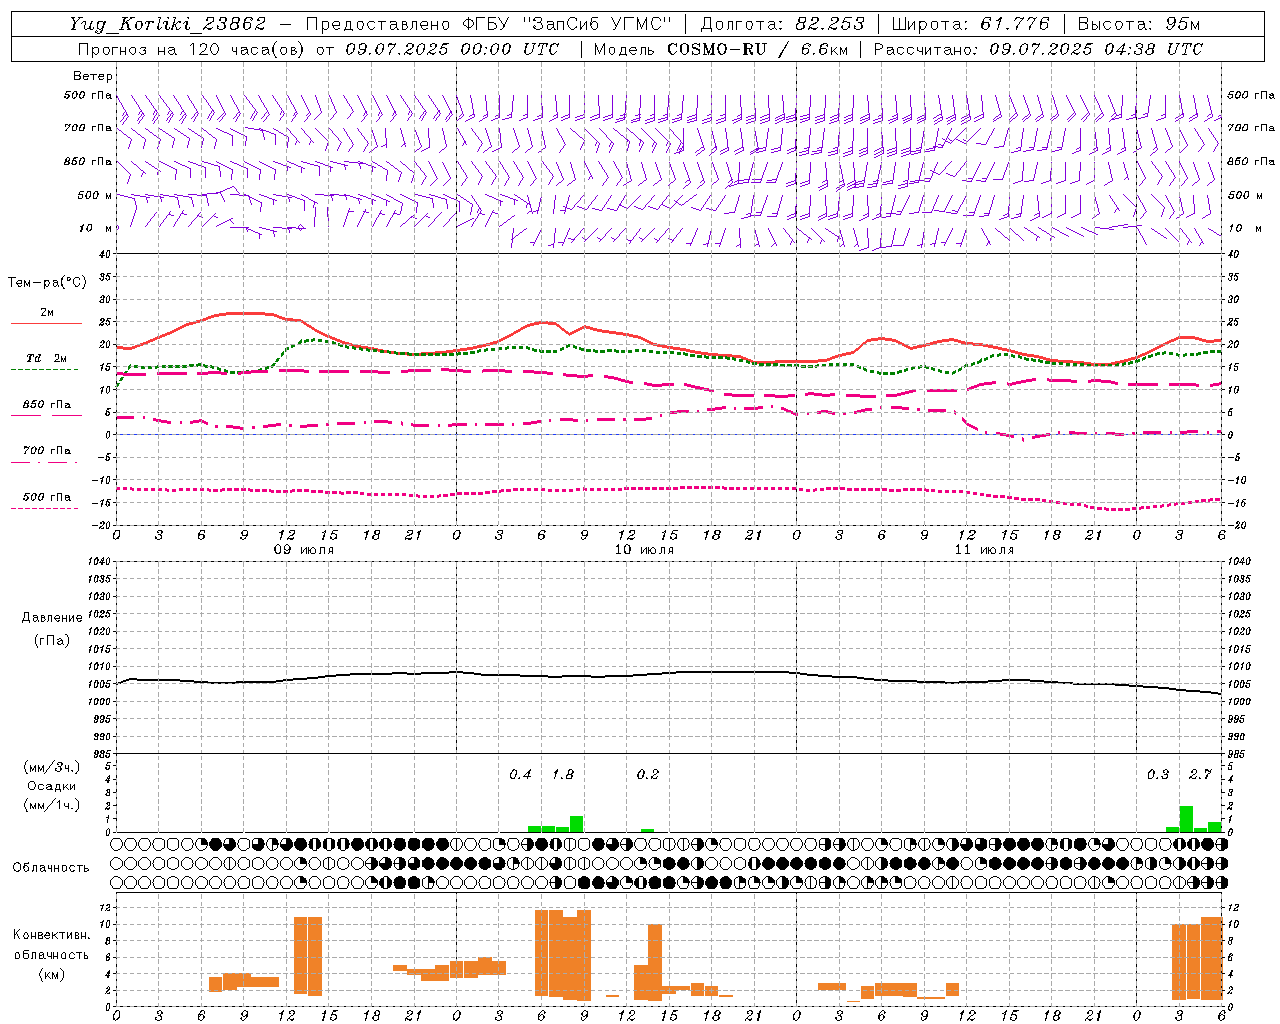1280x1024 pixels.
Task: Click the 09 июля date label
Action: [305, 550]
